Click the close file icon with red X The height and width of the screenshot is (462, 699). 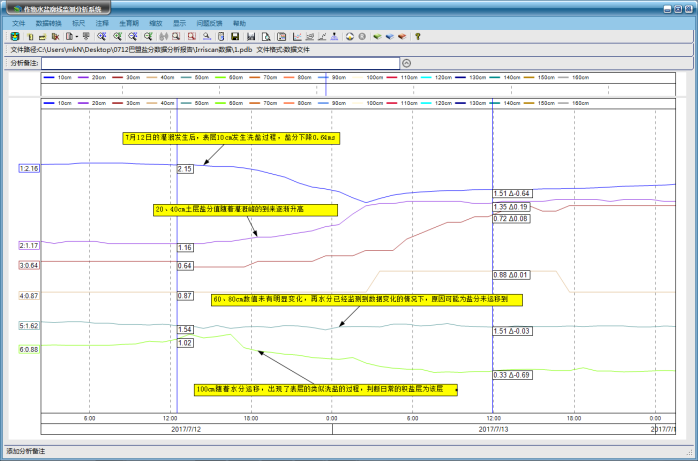pos(55,37)
